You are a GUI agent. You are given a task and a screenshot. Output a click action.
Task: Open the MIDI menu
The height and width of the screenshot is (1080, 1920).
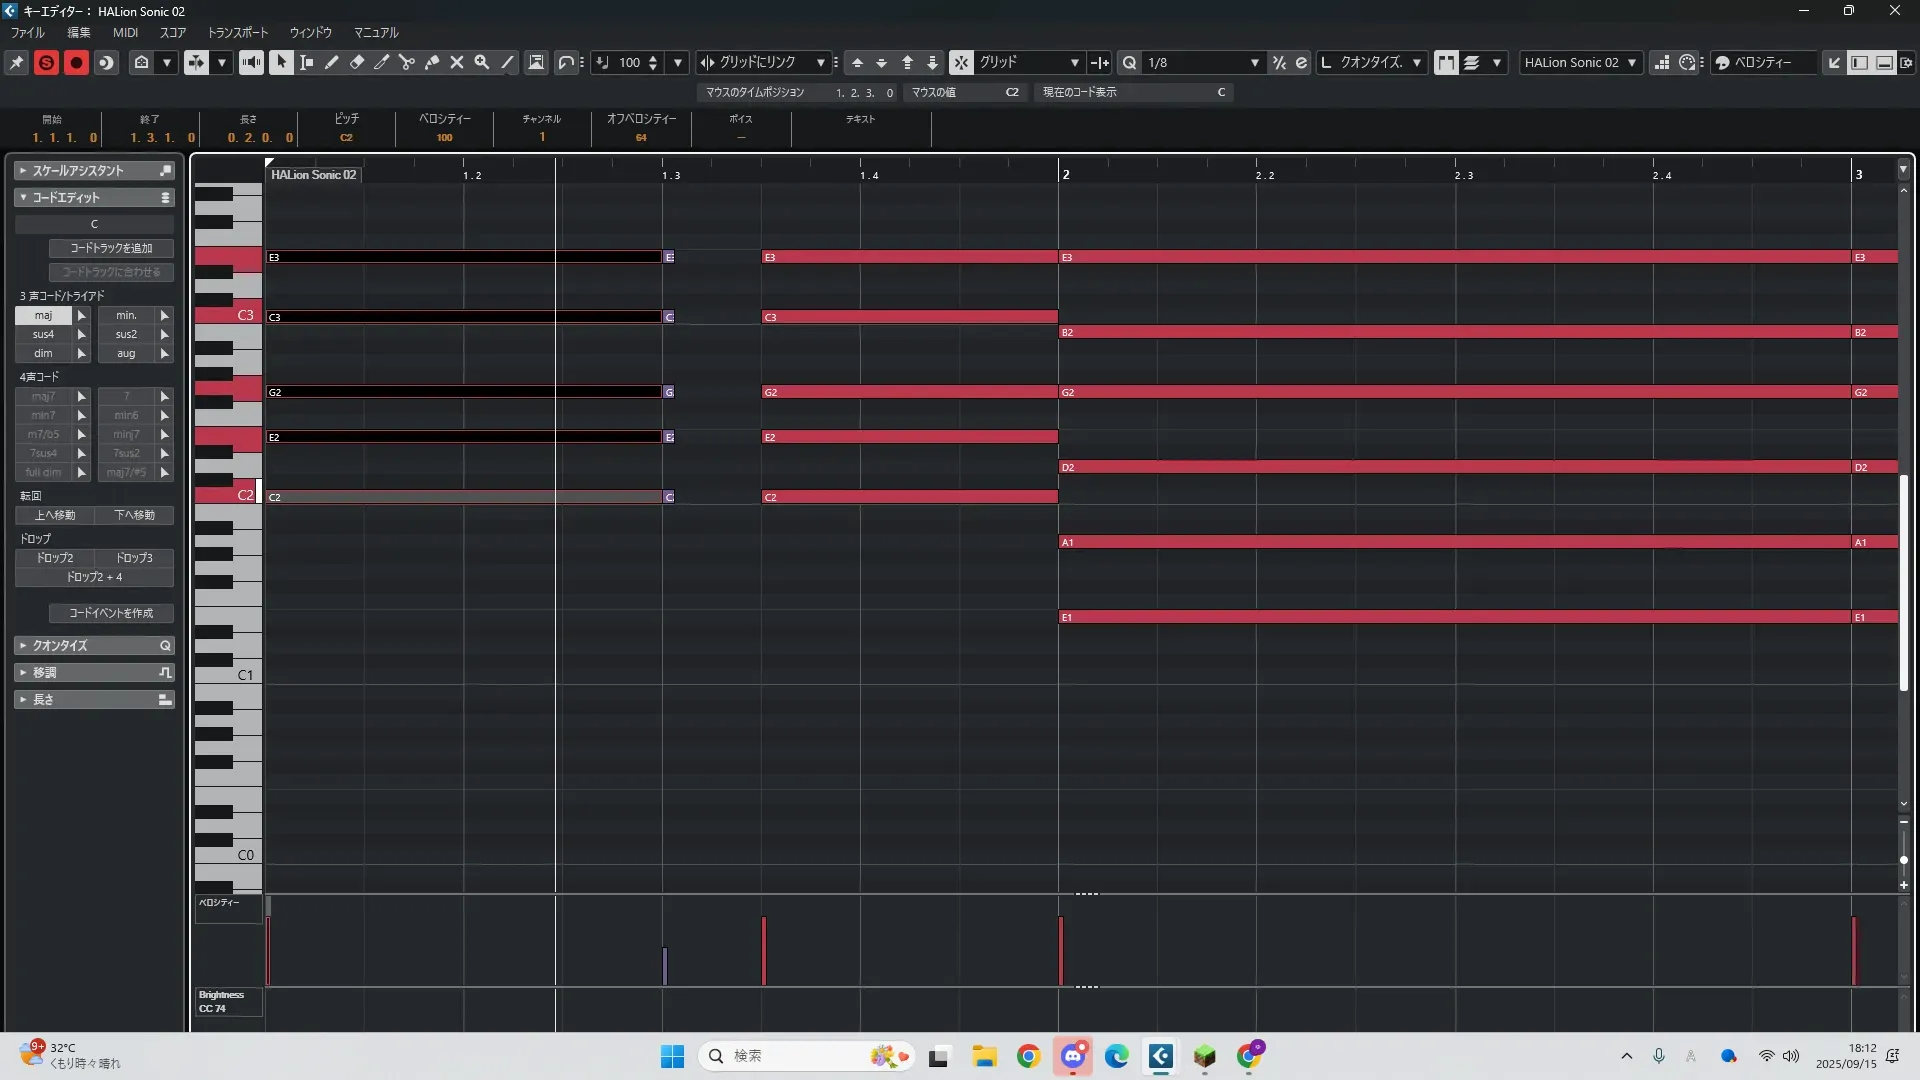[125, 32]
